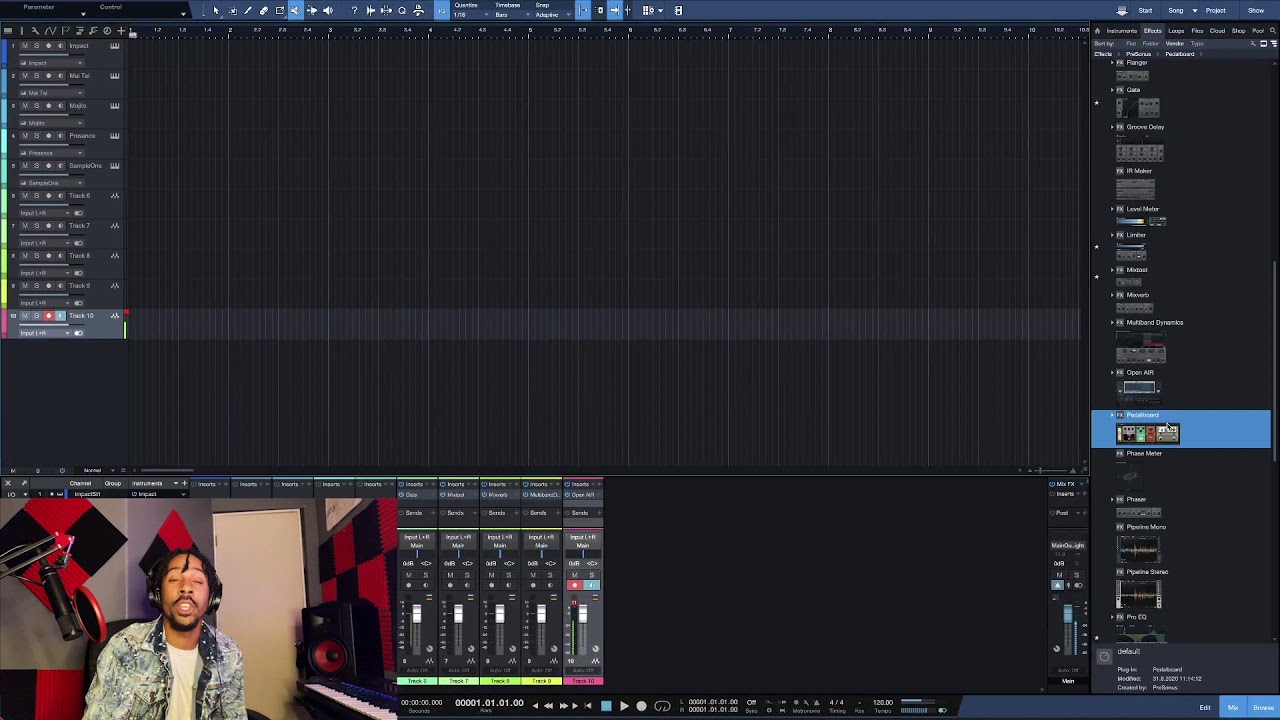Click the Fast Forward transport button
1280x720 pixels.
(x=564, y=706)
